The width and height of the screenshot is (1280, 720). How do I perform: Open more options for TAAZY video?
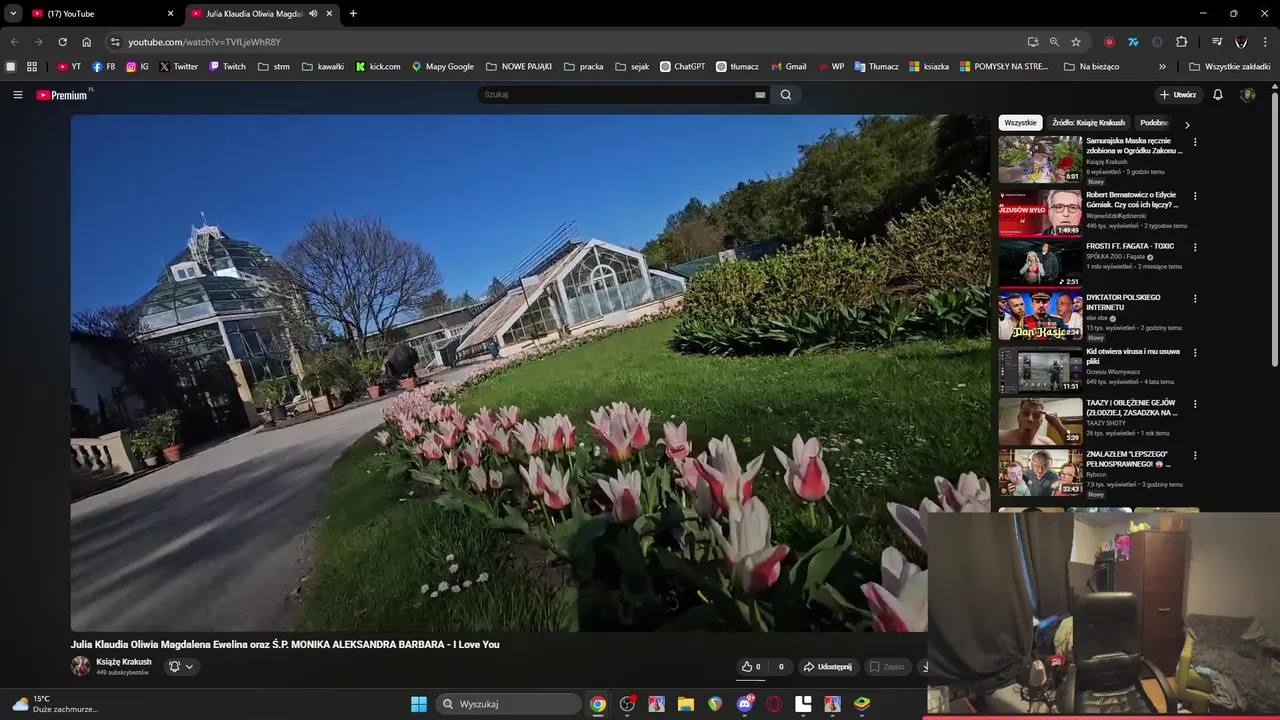click(x=1194, y=404)
